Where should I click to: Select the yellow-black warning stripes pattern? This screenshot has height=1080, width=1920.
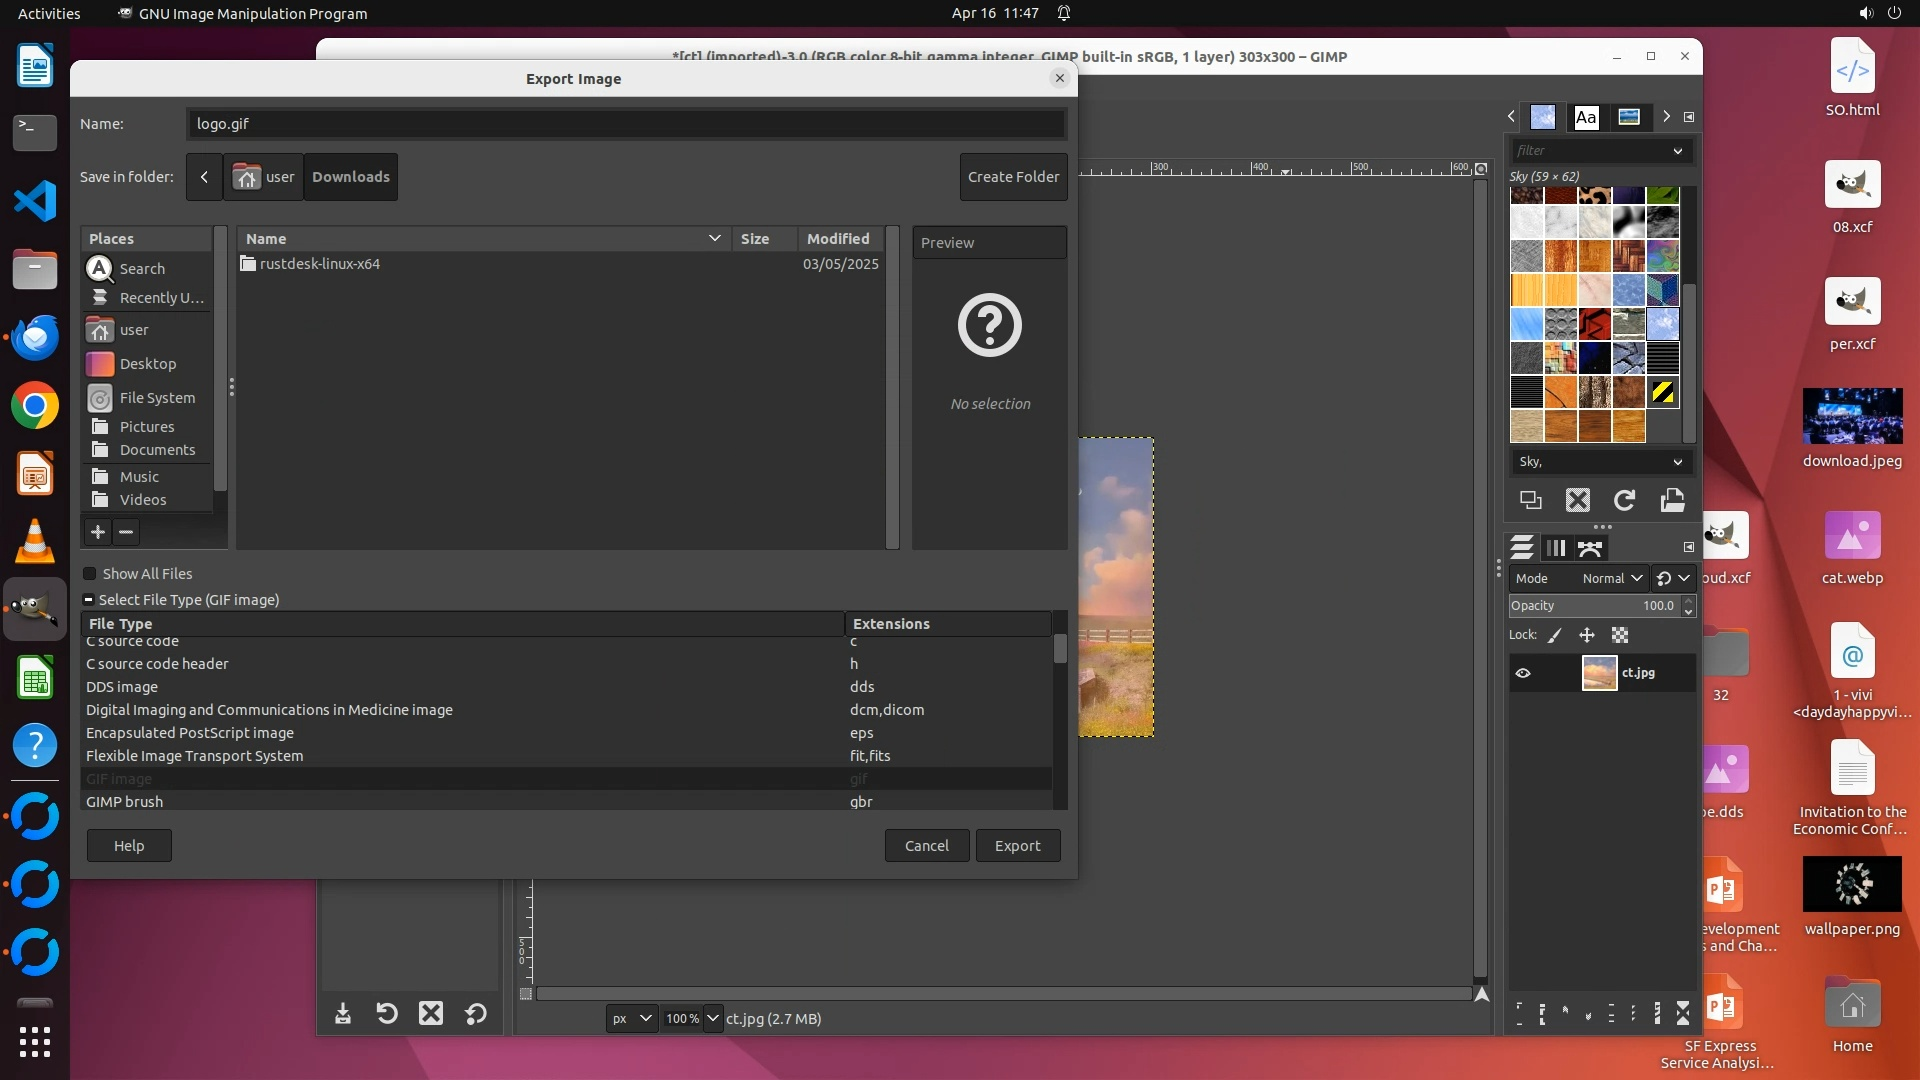(x=1663, y=392)
